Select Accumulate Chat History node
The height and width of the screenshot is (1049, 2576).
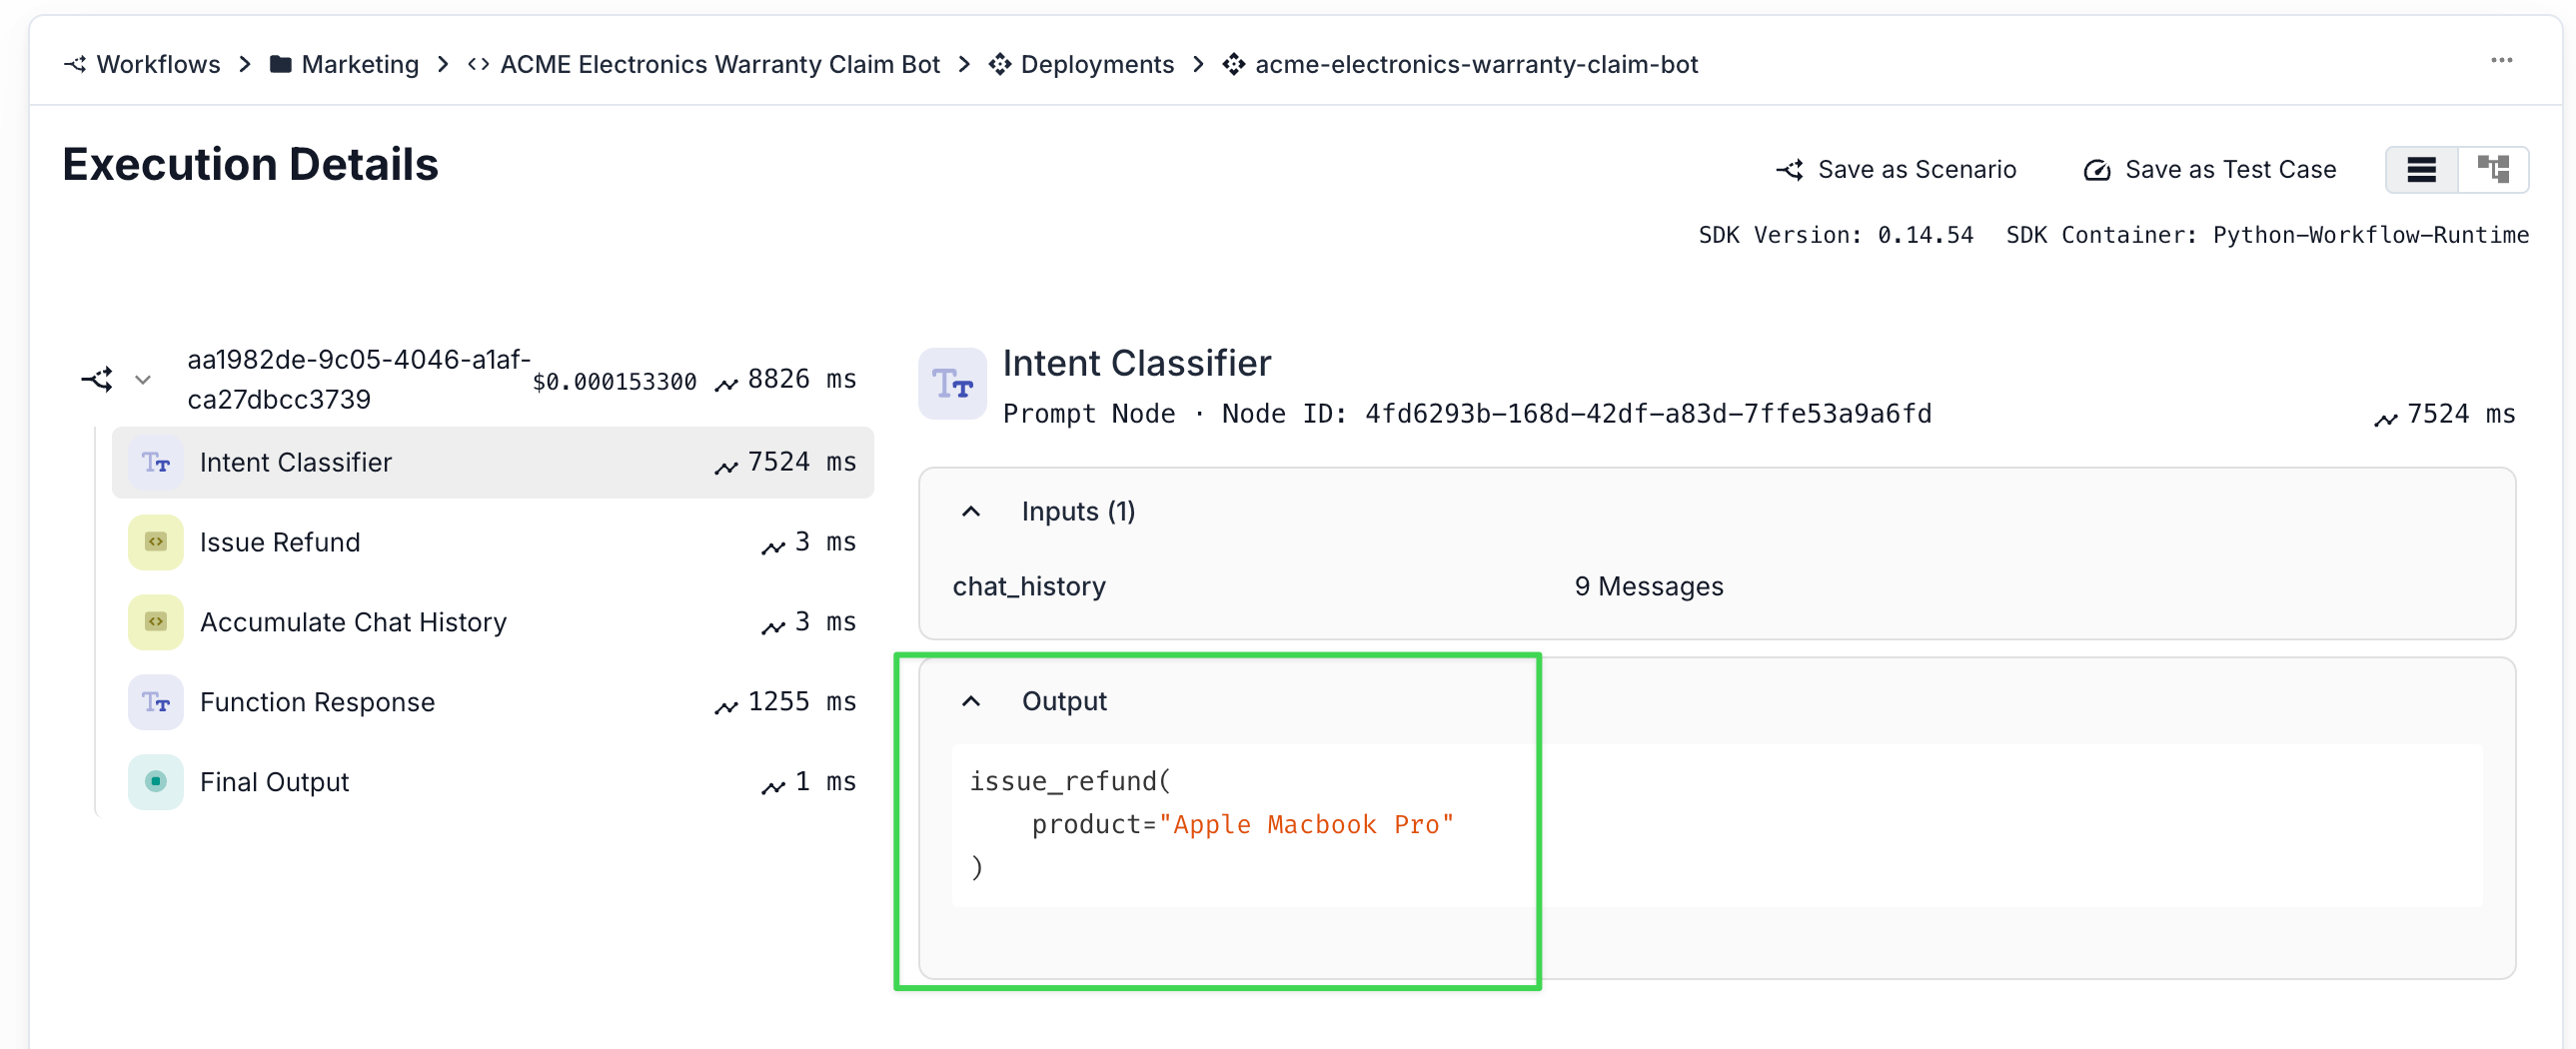click(493, 622)
